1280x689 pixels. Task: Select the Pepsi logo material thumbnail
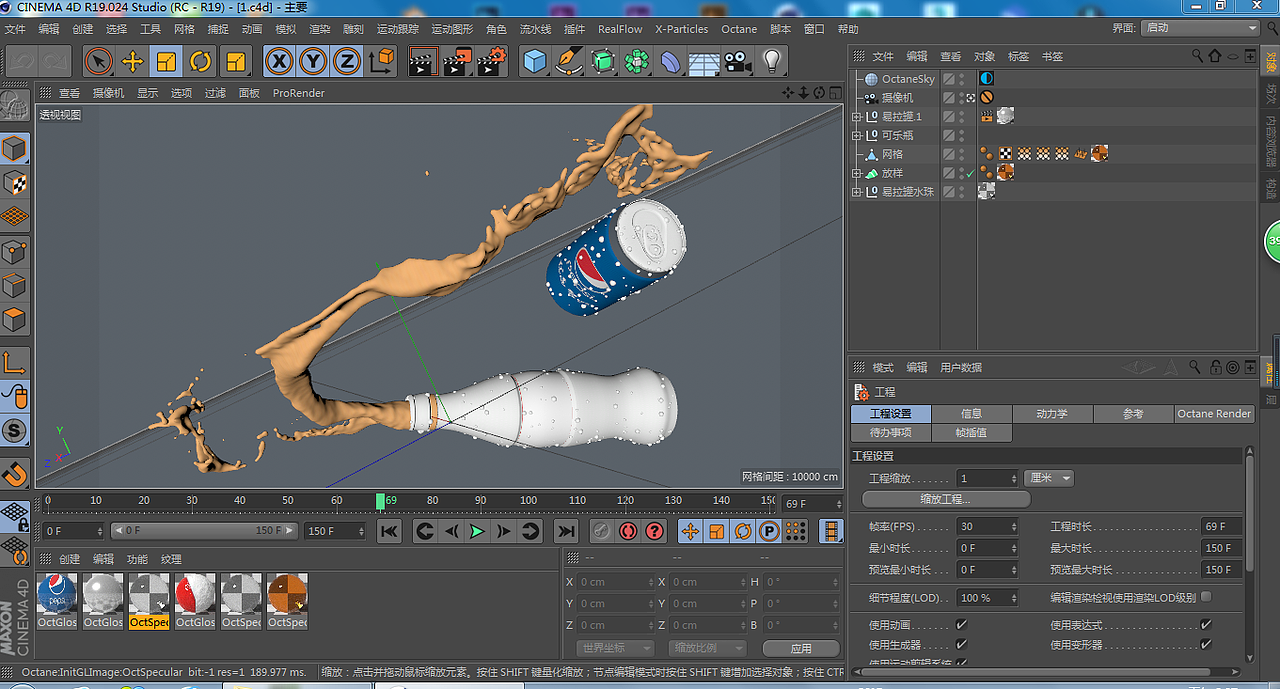coord(57,594)
